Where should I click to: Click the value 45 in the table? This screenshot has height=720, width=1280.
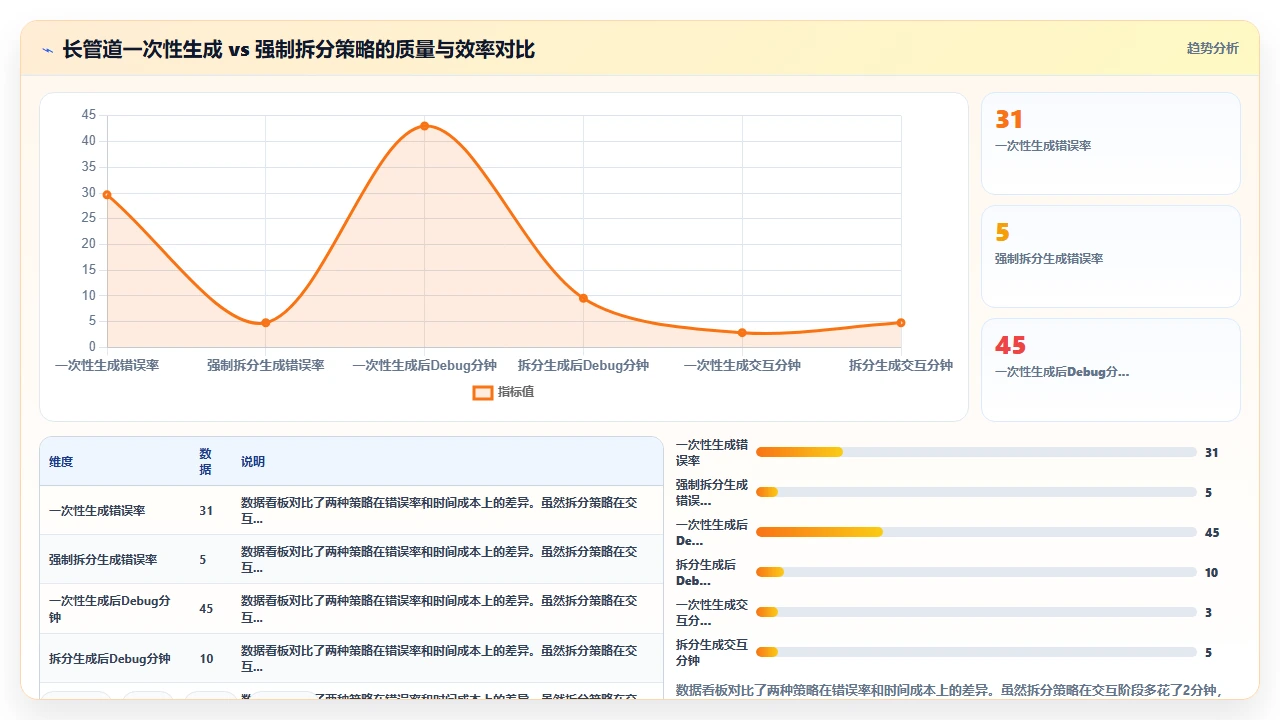click(x=206, y=609)
